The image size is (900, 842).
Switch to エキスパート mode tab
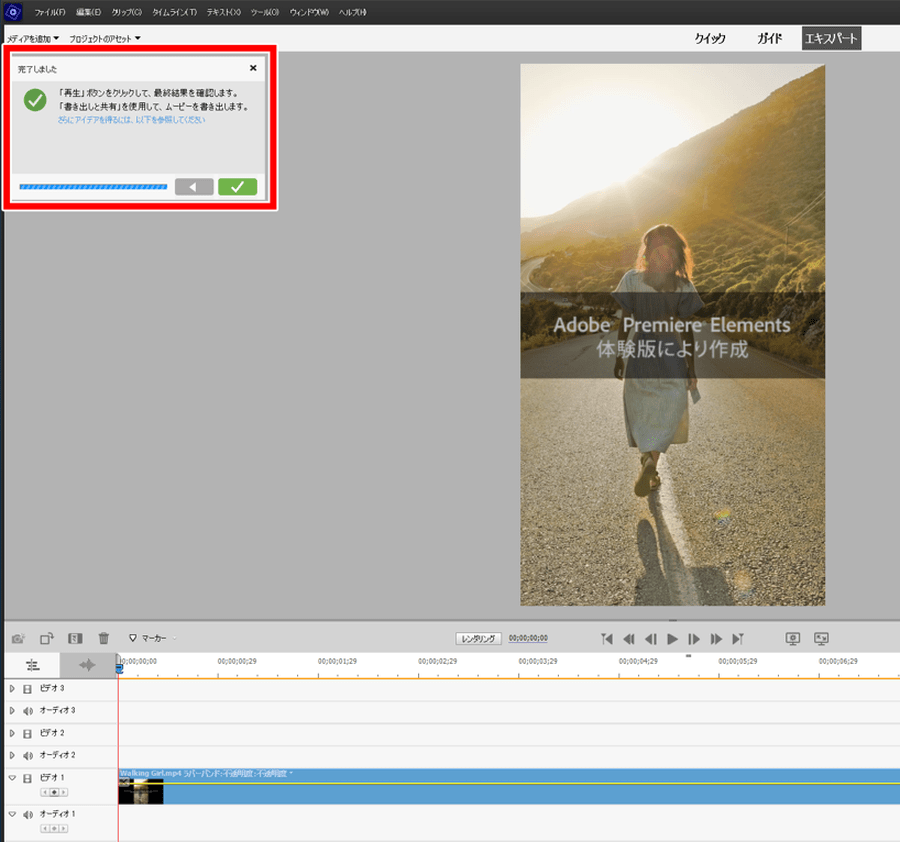point(831,38)
